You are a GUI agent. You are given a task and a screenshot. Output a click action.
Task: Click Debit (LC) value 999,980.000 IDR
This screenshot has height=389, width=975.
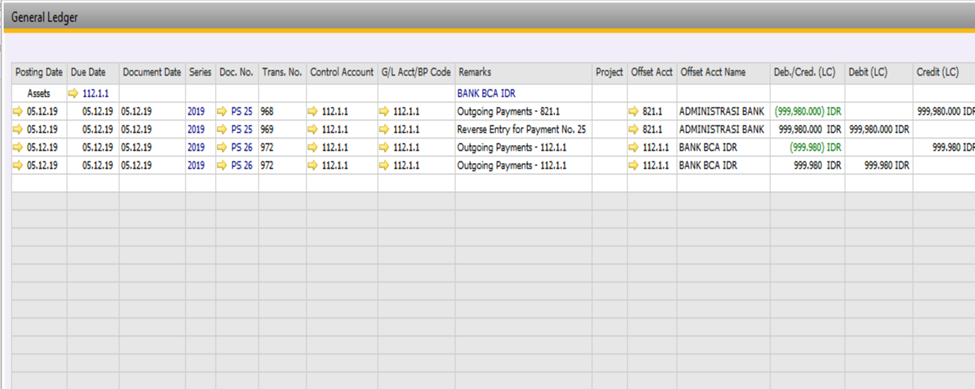880,130
